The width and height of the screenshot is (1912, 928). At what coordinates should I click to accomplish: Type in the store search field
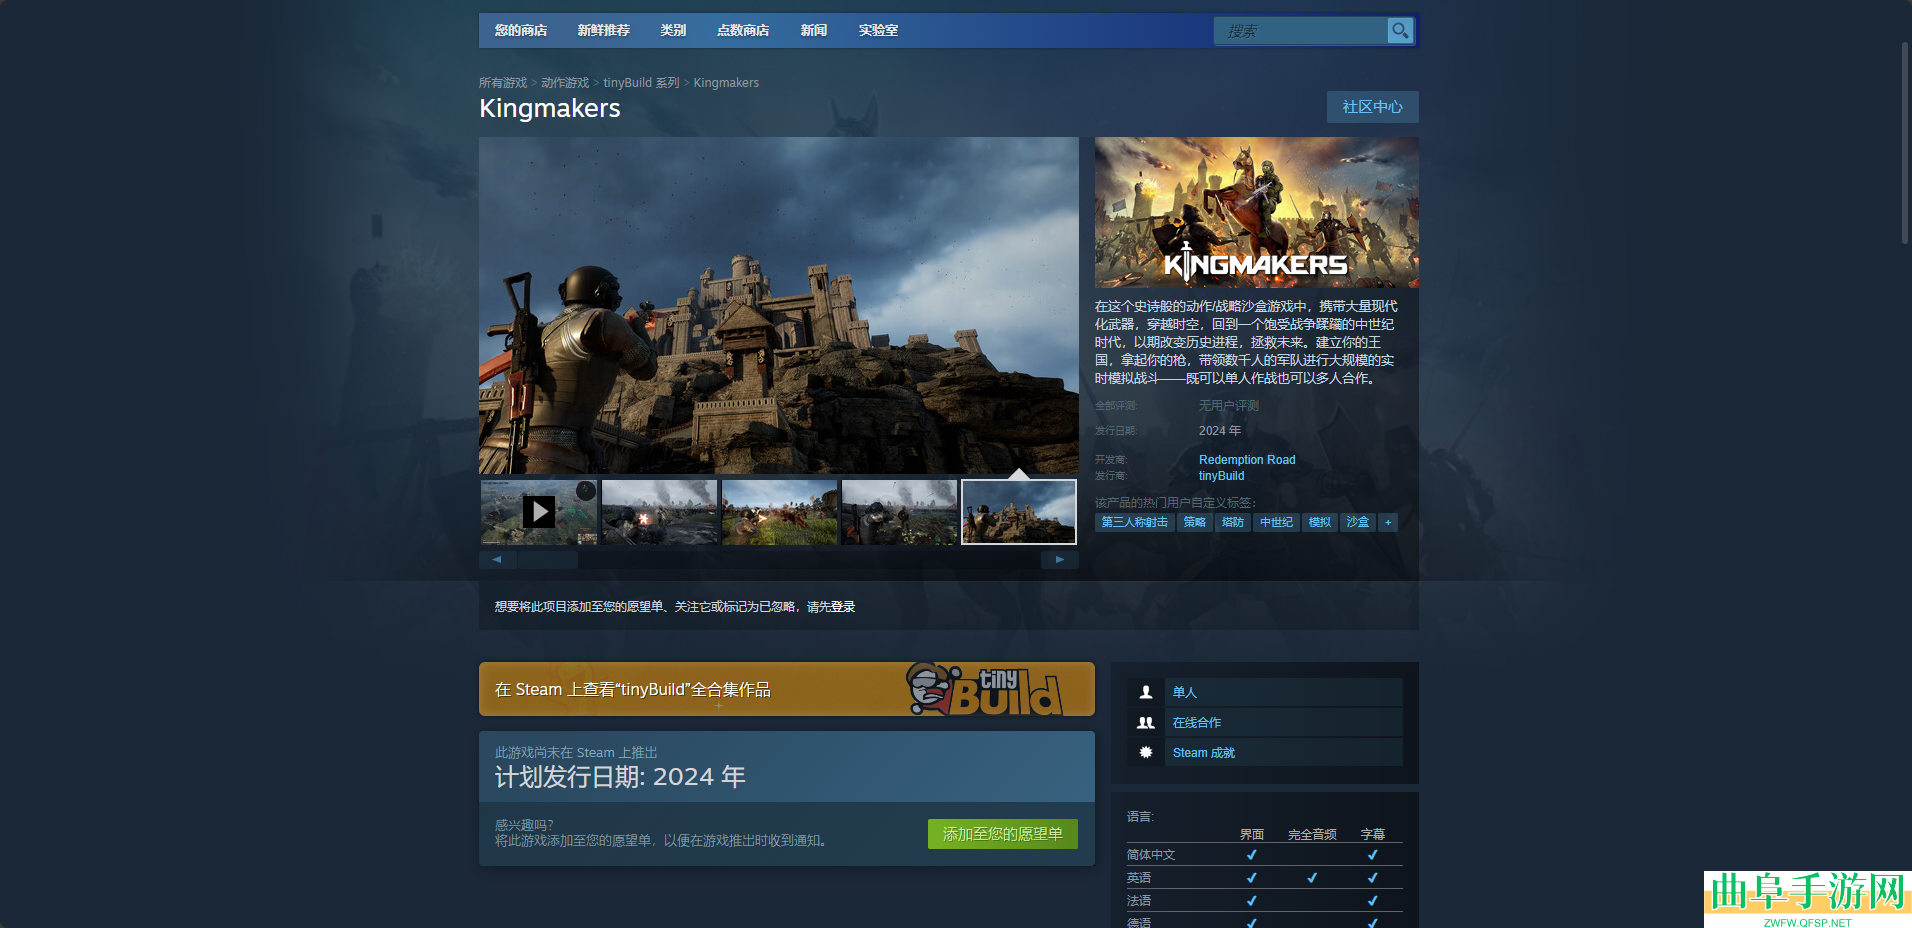(x=1300, y=31)
